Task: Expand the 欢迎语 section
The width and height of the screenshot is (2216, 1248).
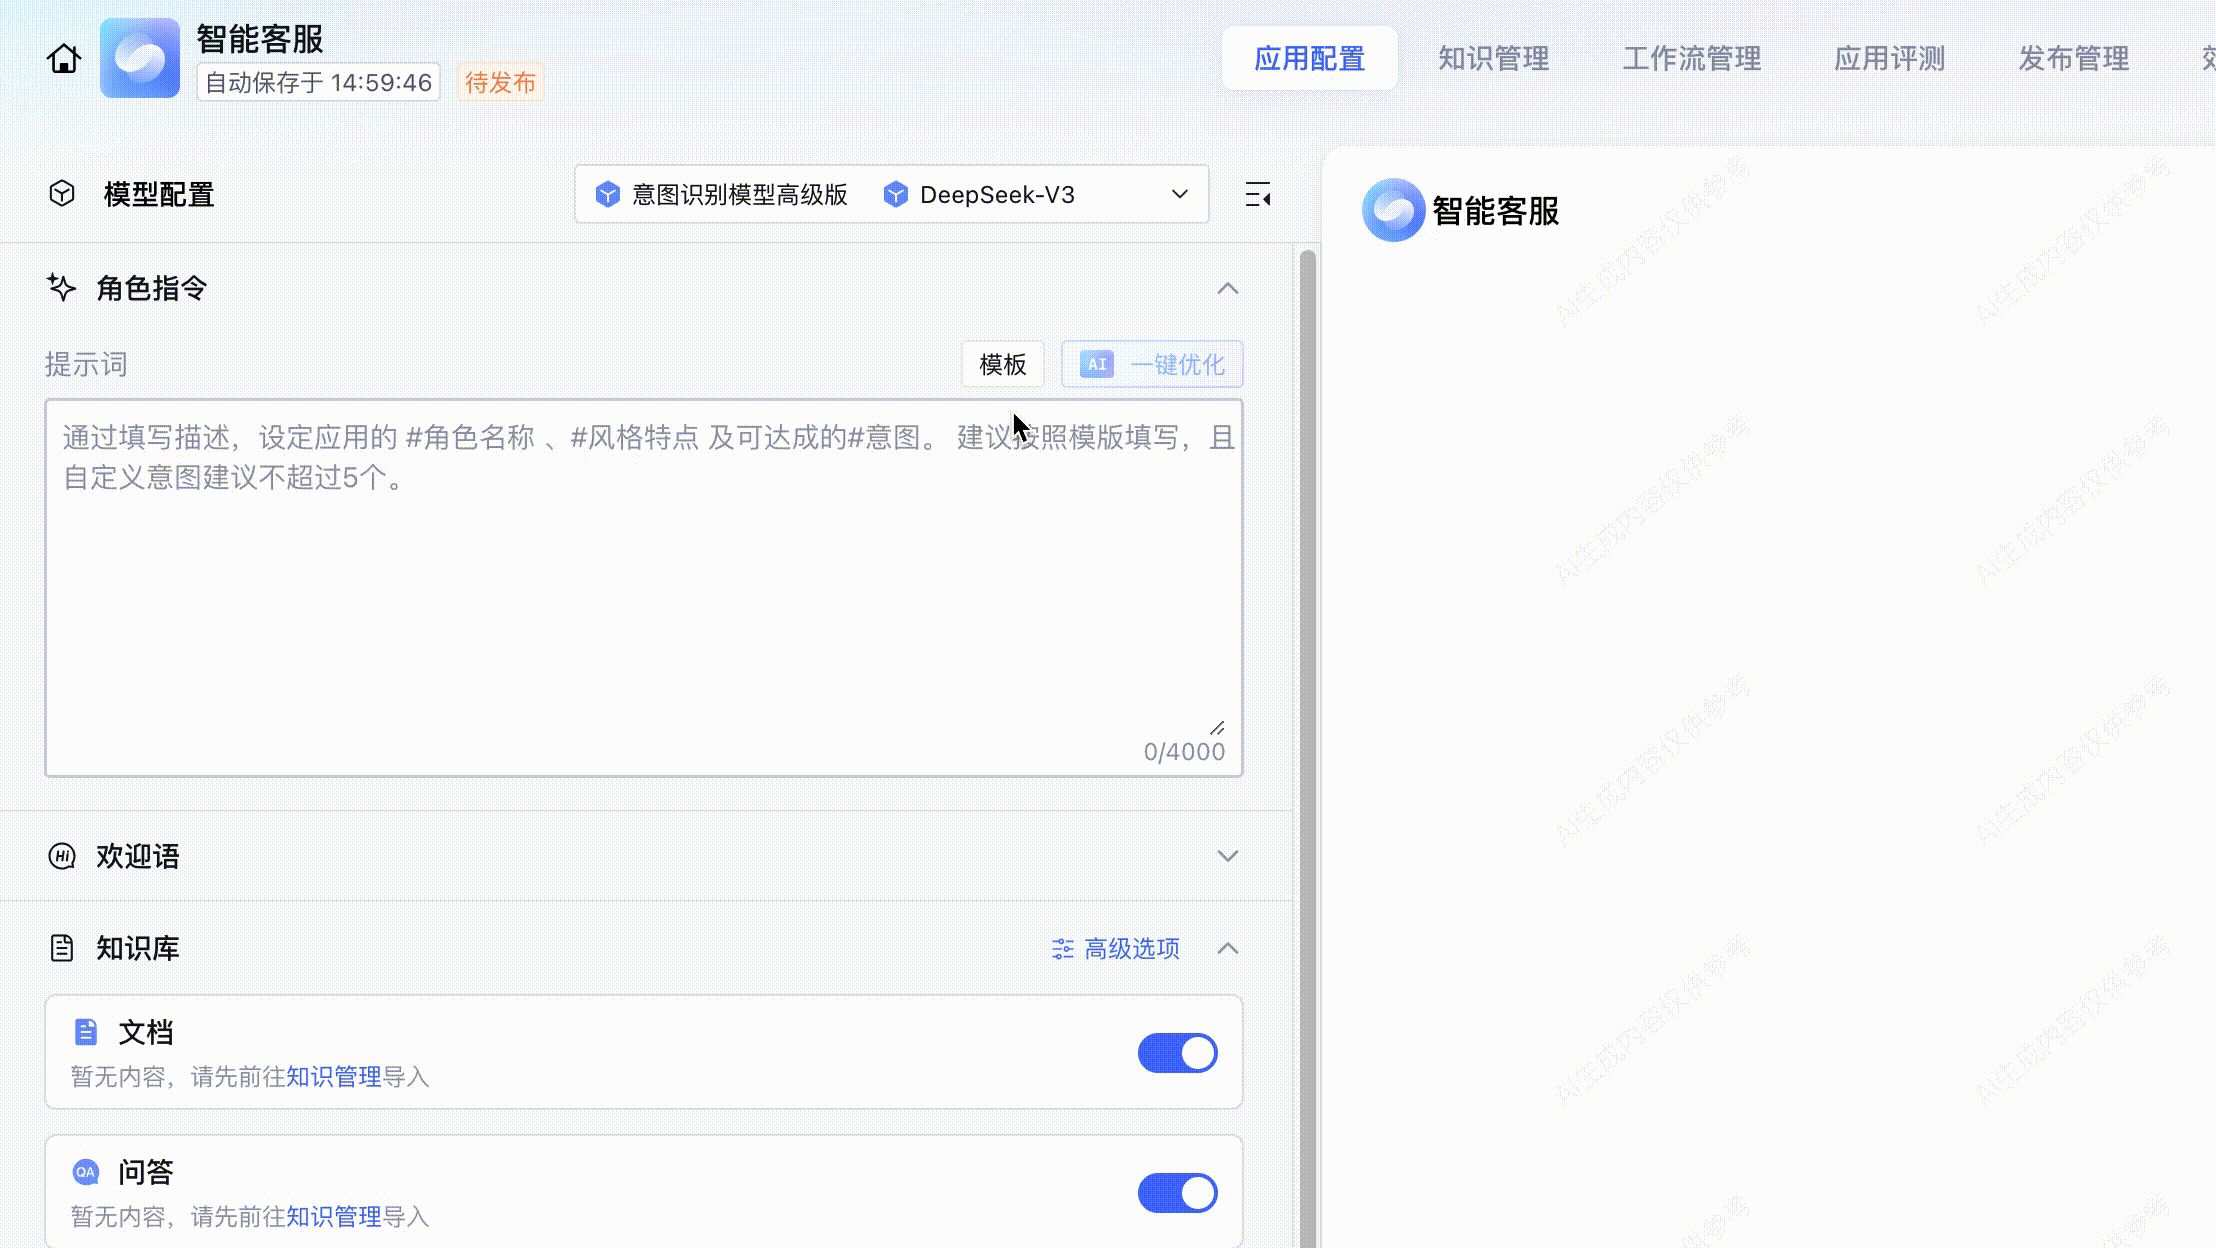Action: (x=1228, y=856)
